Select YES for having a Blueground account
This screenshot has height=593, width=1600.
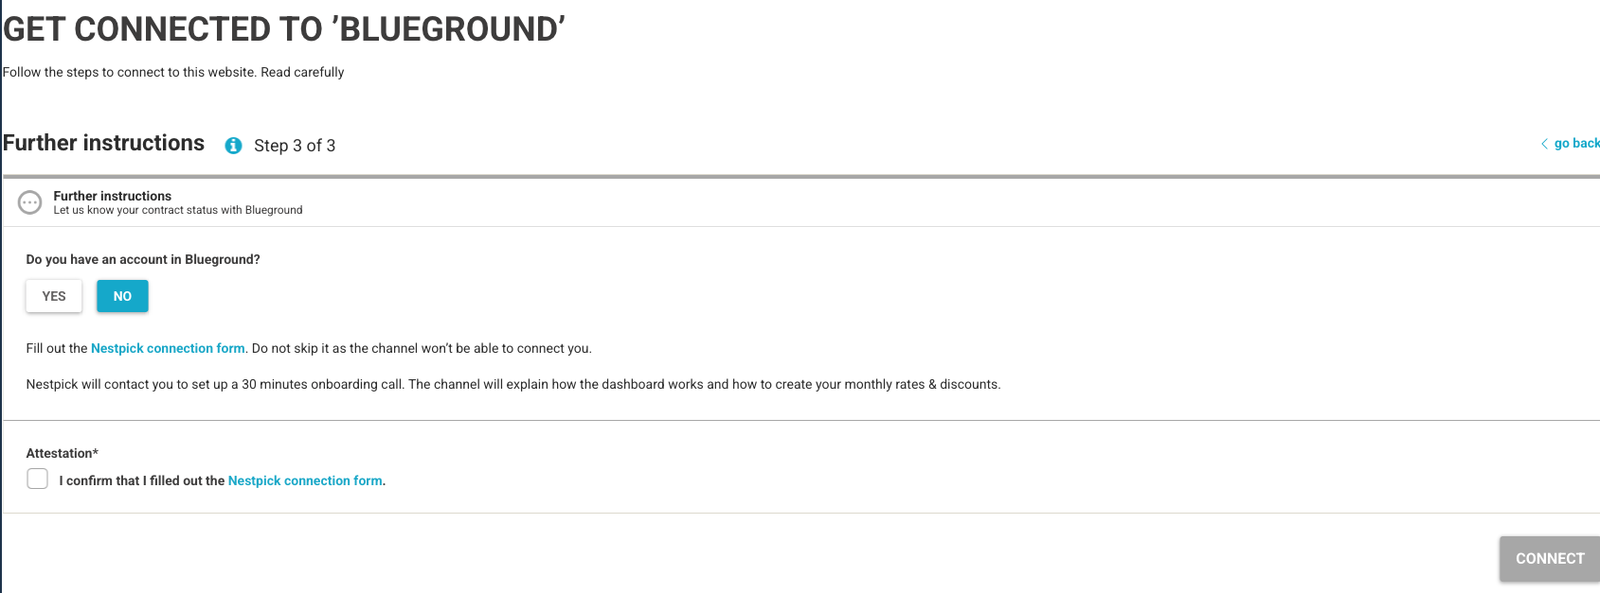tap(54, 296)
